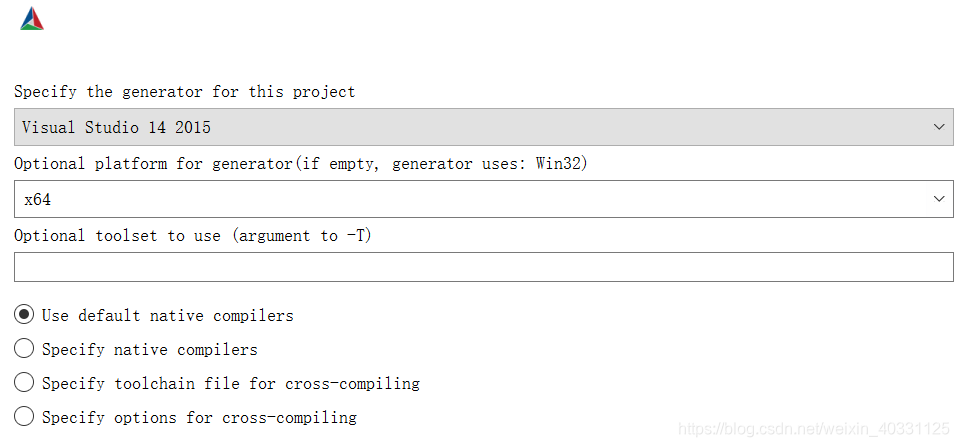Screen dimensions: 959x447
Task: Expand generator list using its chevron arrow
Action: click(x=939, y=127)
